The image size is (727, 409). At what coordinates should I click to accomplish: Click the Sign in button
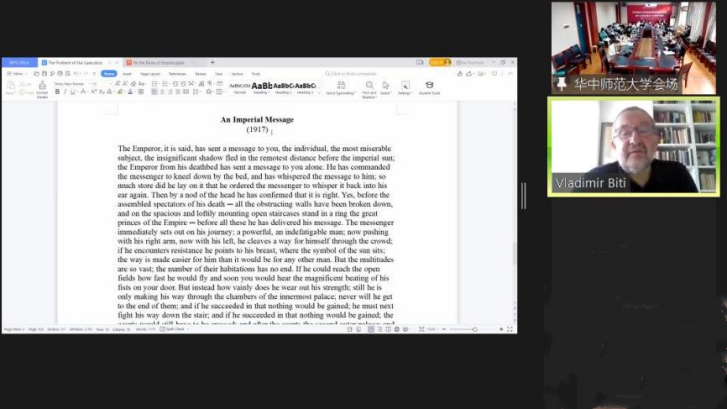pyautogui.click(x=440, y=62)
